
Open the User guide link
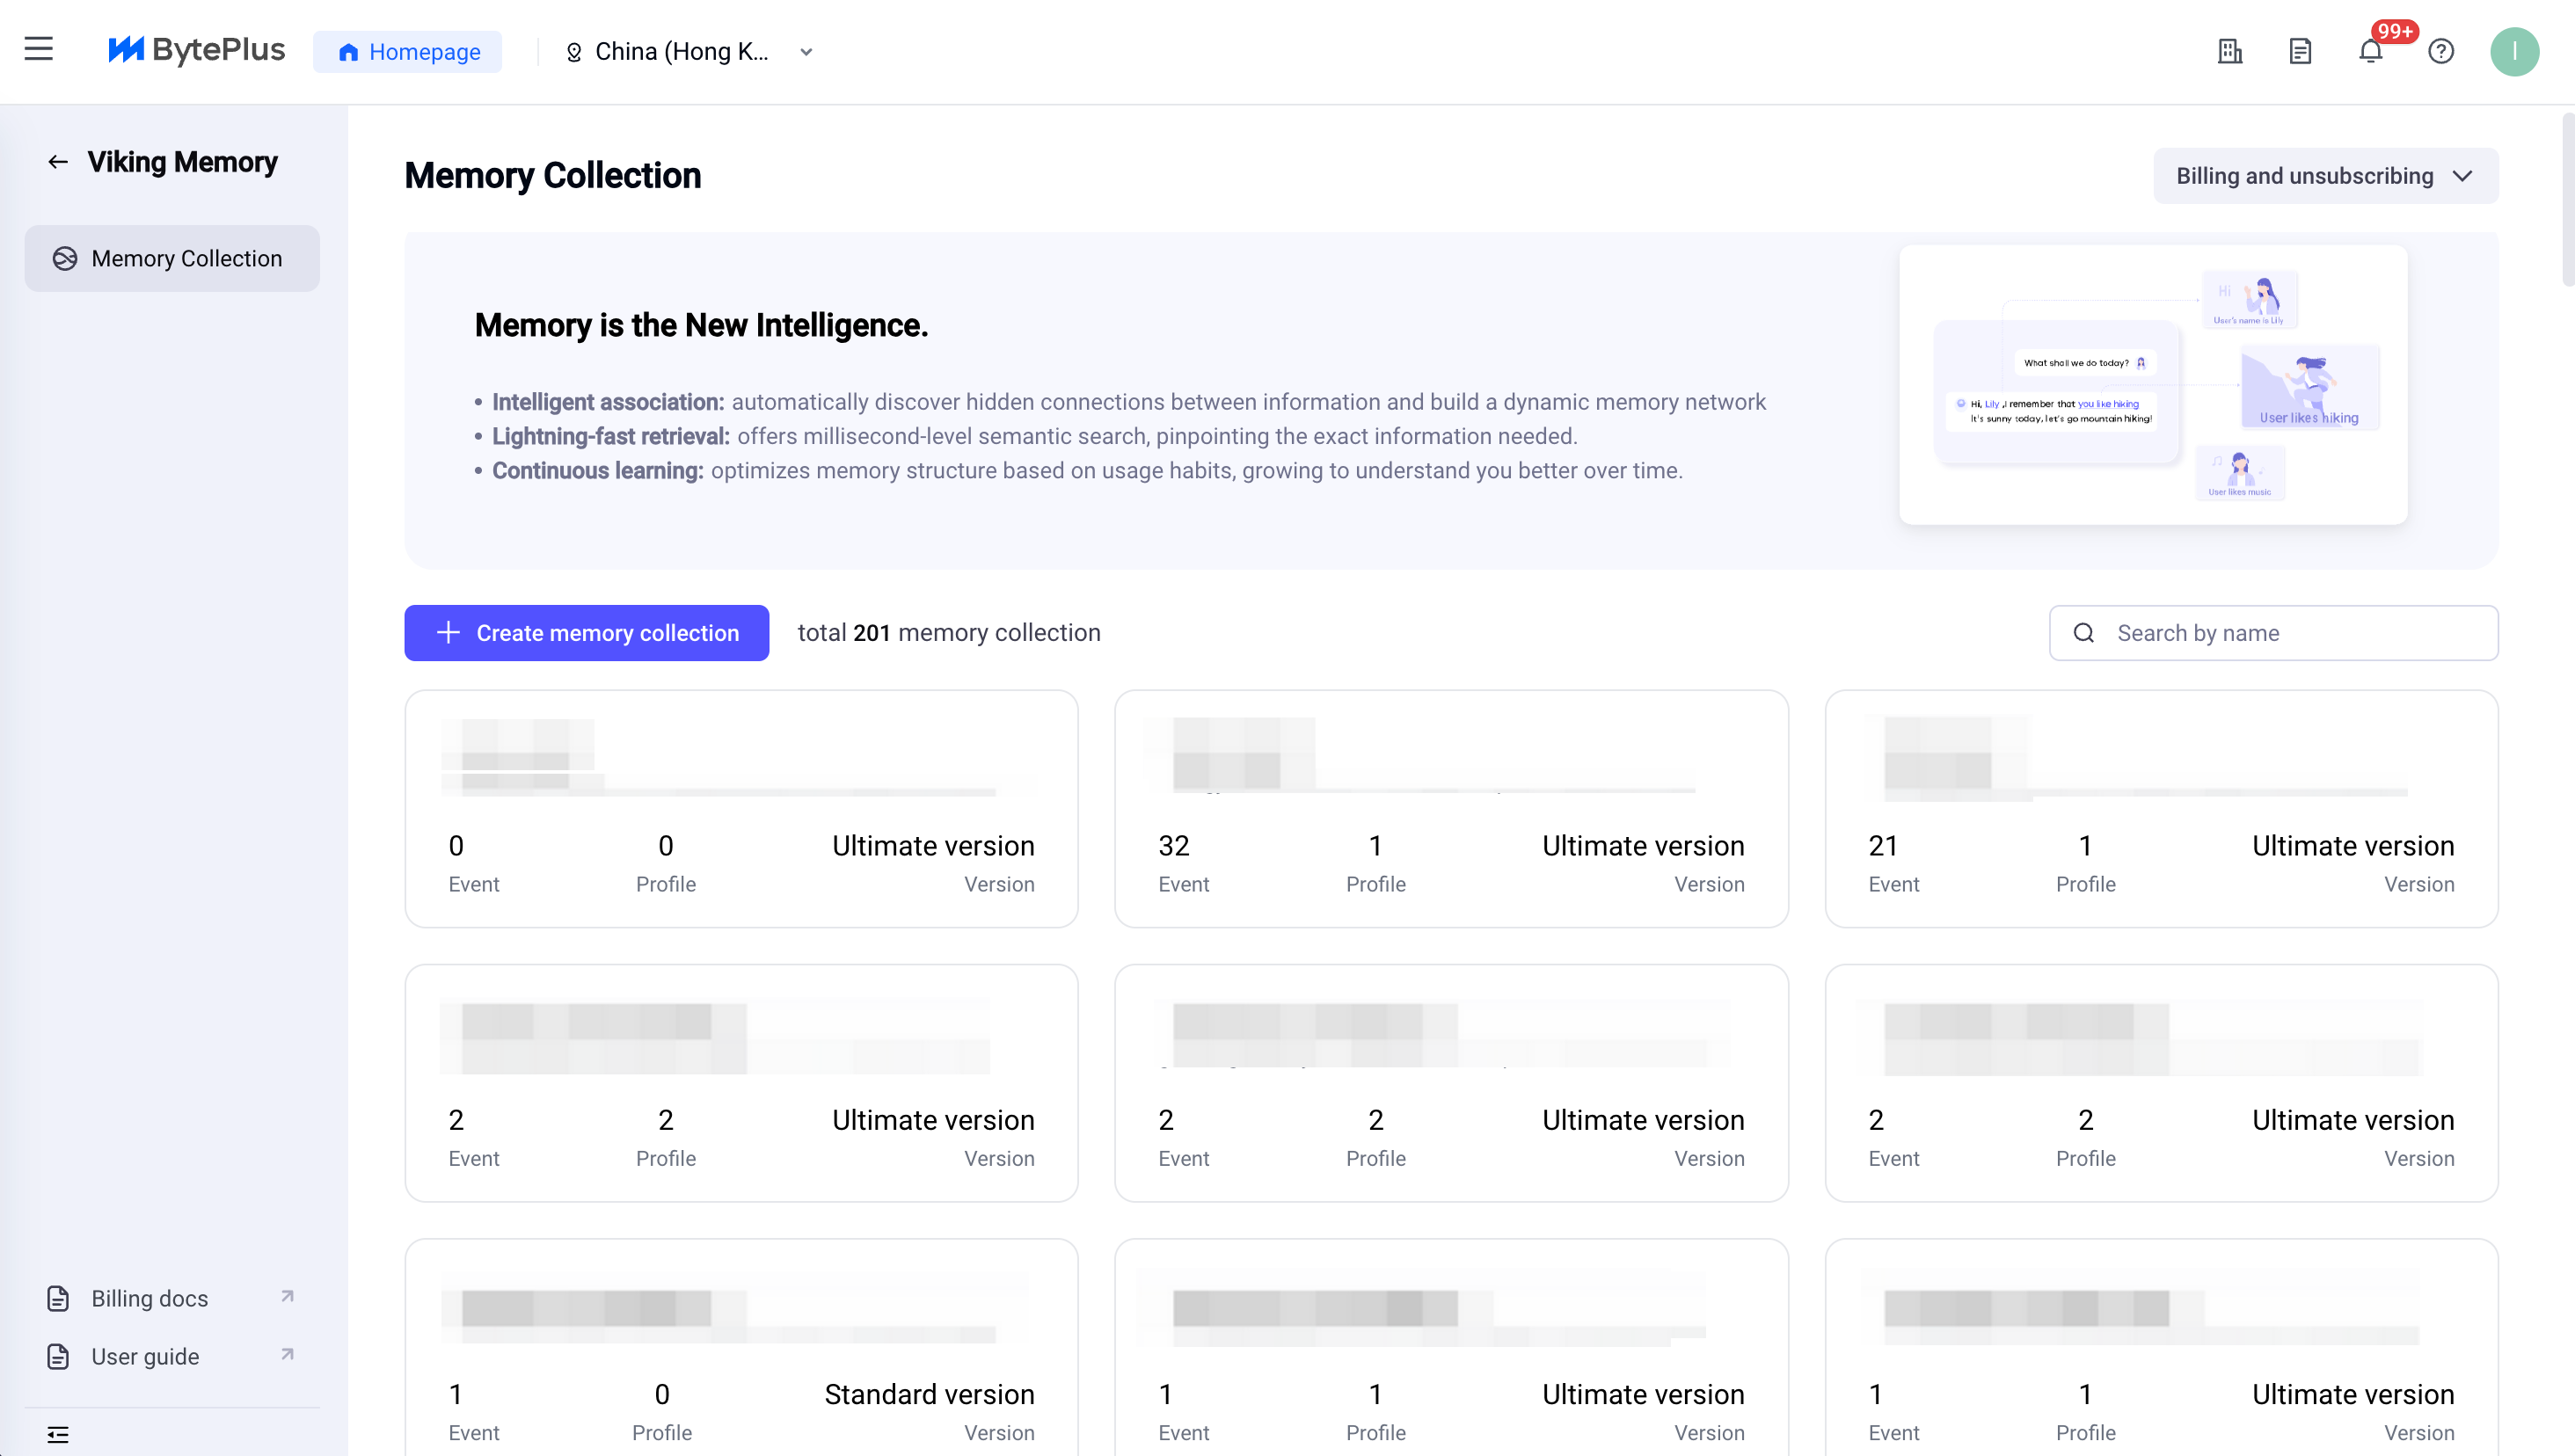coord(145,1356)
